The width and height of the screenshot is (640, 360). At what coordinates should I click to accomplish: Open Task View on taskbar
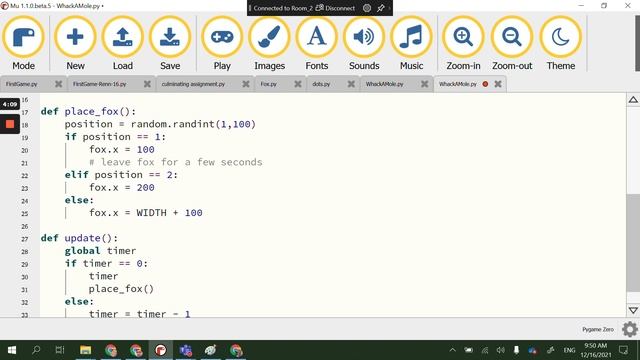tap(60, 350)
